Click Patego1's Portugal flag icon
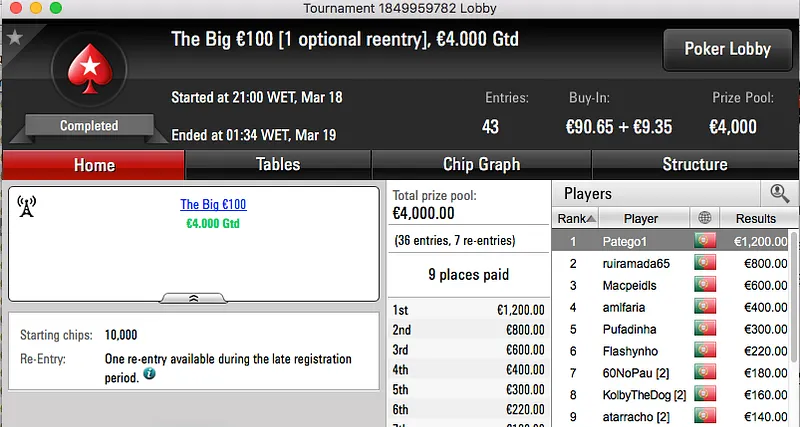800x427 pixels. (705, 241)
